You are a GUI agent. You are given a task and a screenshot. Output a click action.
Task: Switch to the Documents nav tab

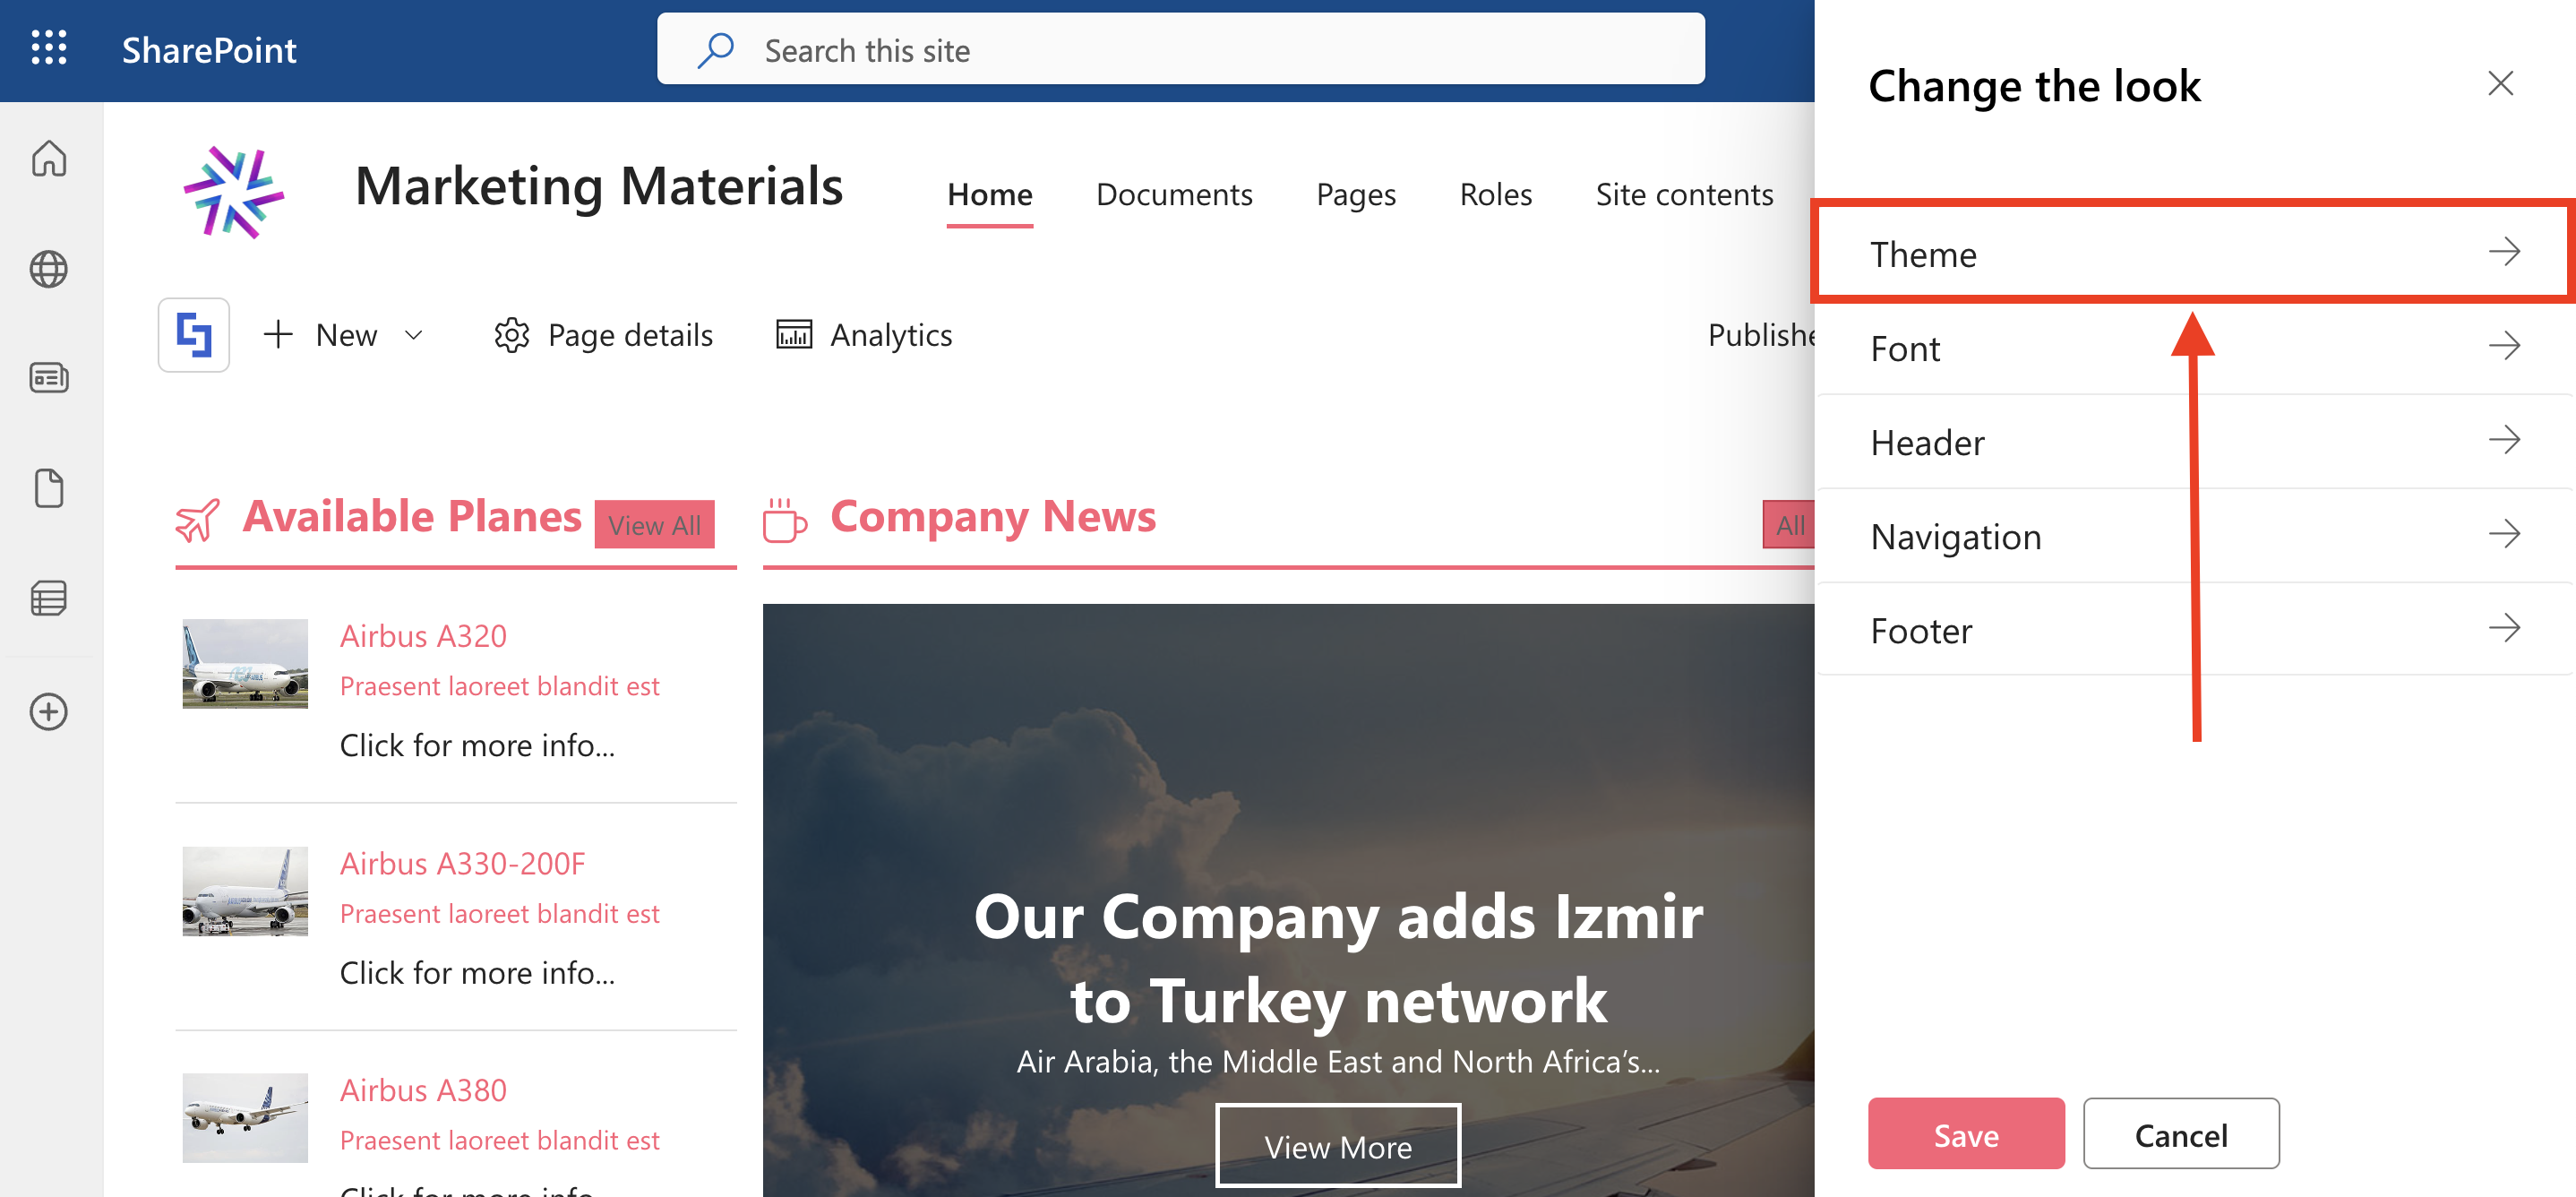coord(1174,194)
